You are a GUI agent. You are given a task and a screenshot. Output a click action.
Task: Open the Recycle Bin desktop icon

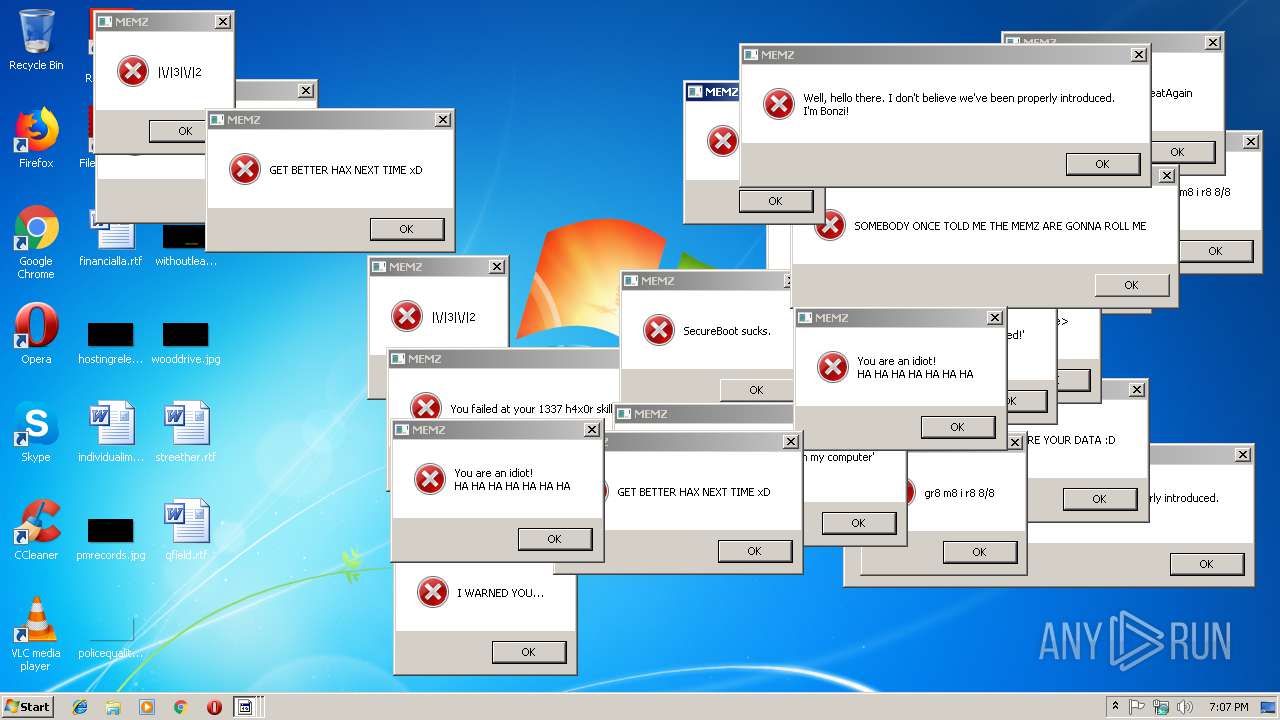[x=36, y=40]
